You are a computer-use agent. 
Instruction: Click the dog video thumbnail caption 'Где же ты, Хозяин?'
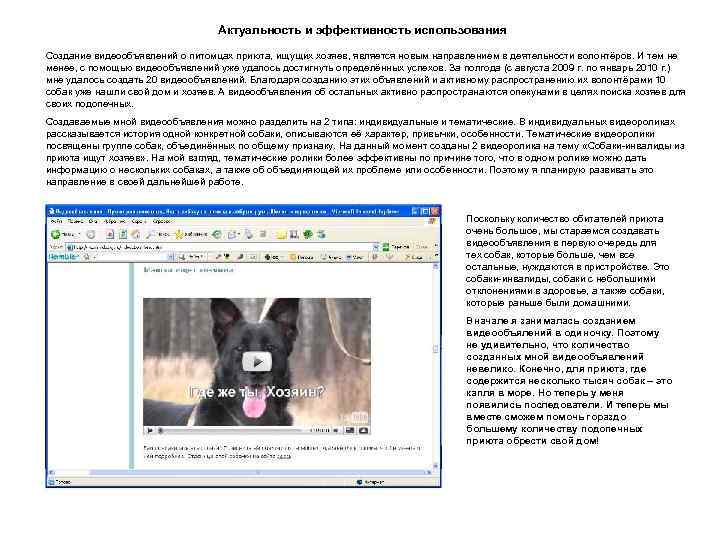pos(257,392)
